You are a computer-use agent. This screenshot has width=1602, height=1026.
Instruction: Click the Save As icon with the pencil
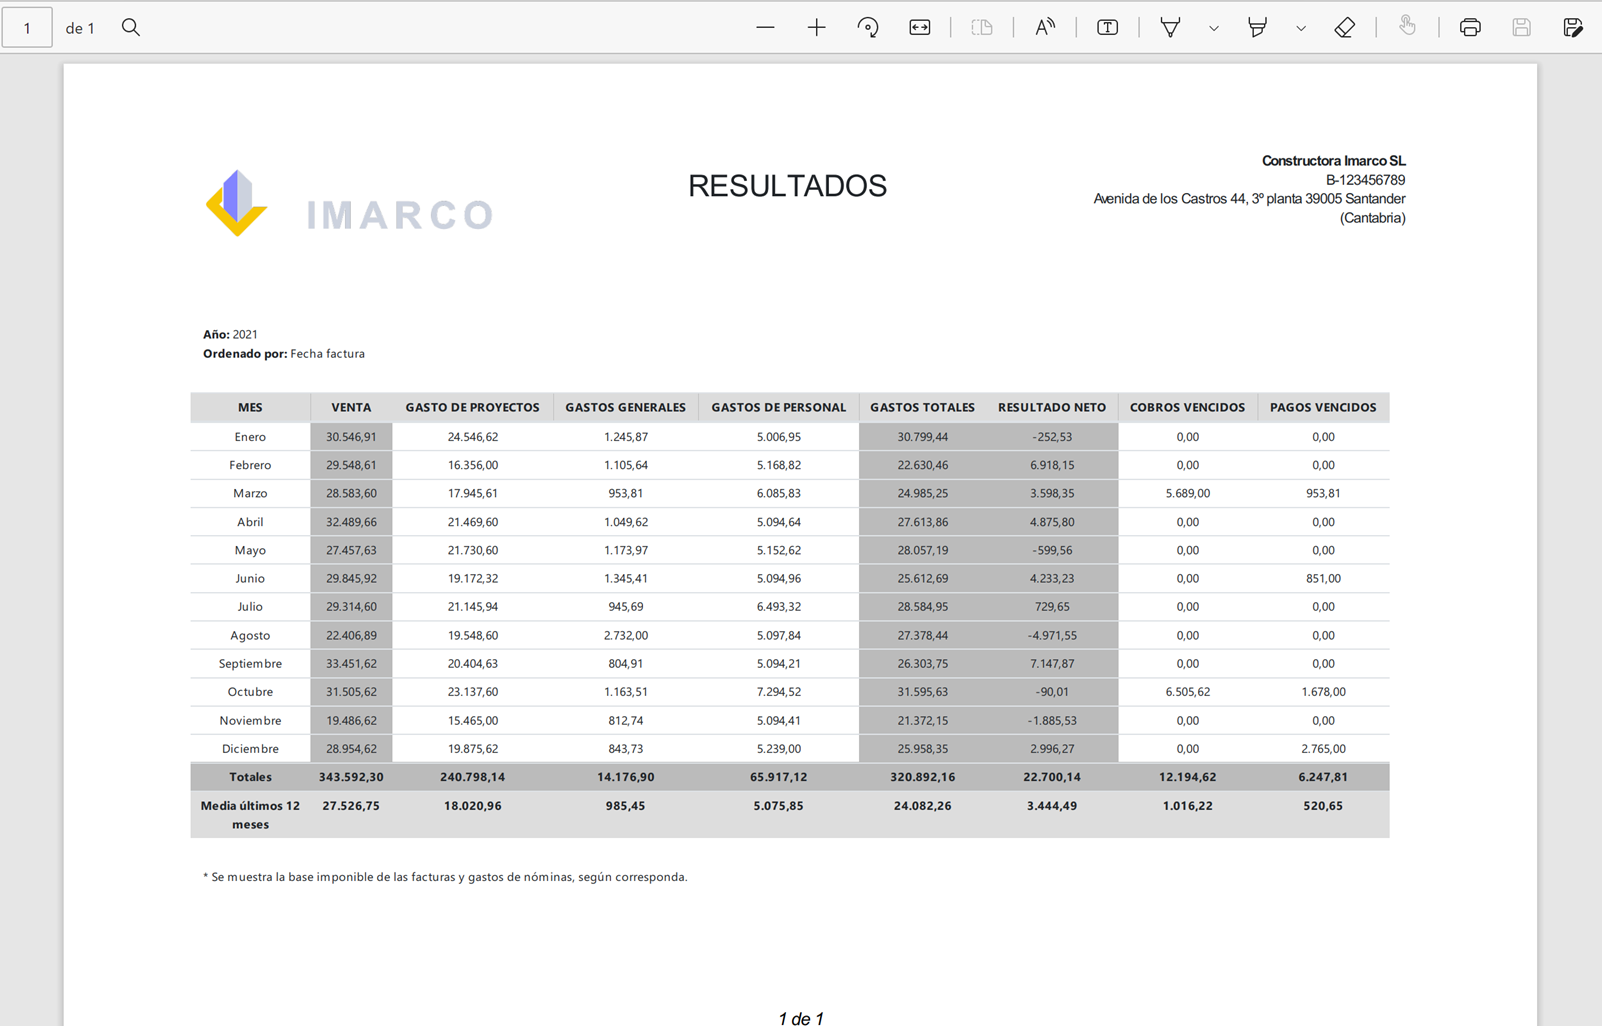pyautogui.click(x=1573, y=27)
